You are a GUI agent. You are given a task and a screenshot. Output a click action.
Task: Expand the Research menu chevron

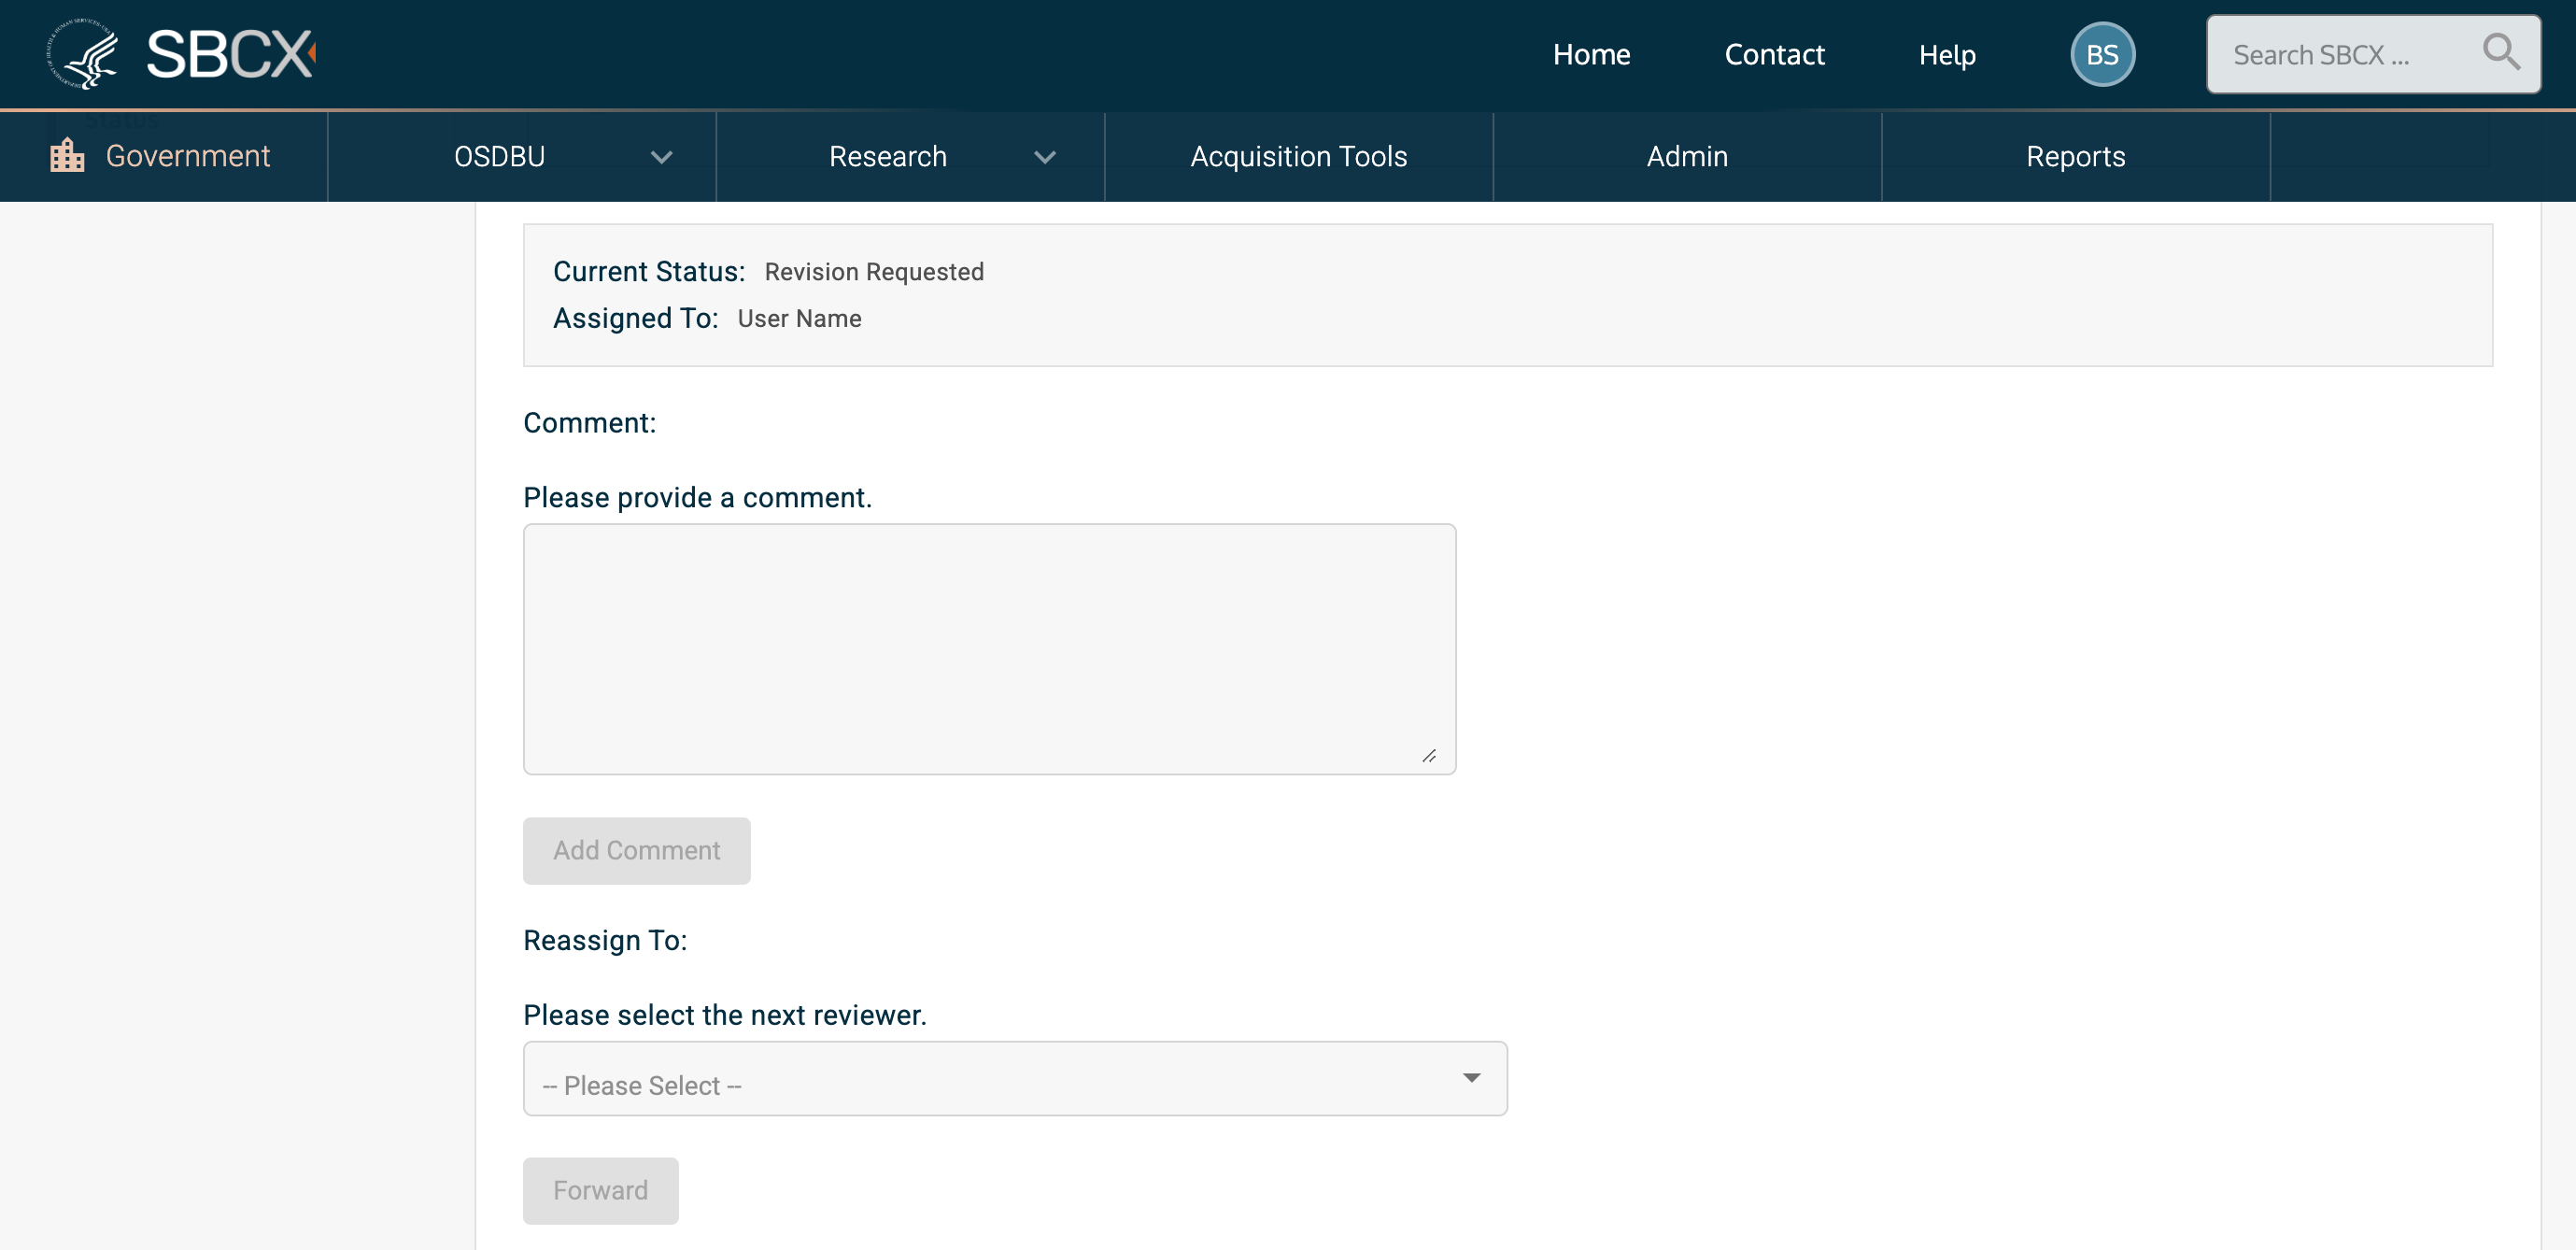point(1045,157)
